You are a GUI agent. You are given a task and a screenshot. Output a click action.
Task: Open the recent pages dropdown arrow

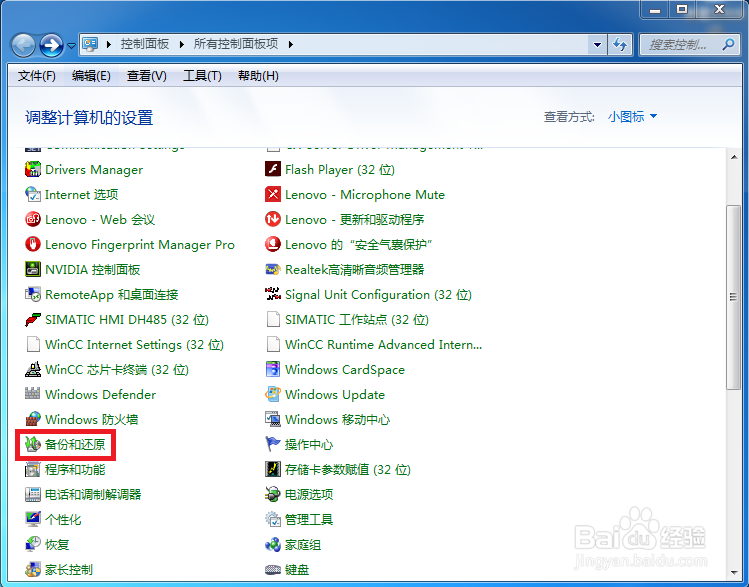pos(71,45)
